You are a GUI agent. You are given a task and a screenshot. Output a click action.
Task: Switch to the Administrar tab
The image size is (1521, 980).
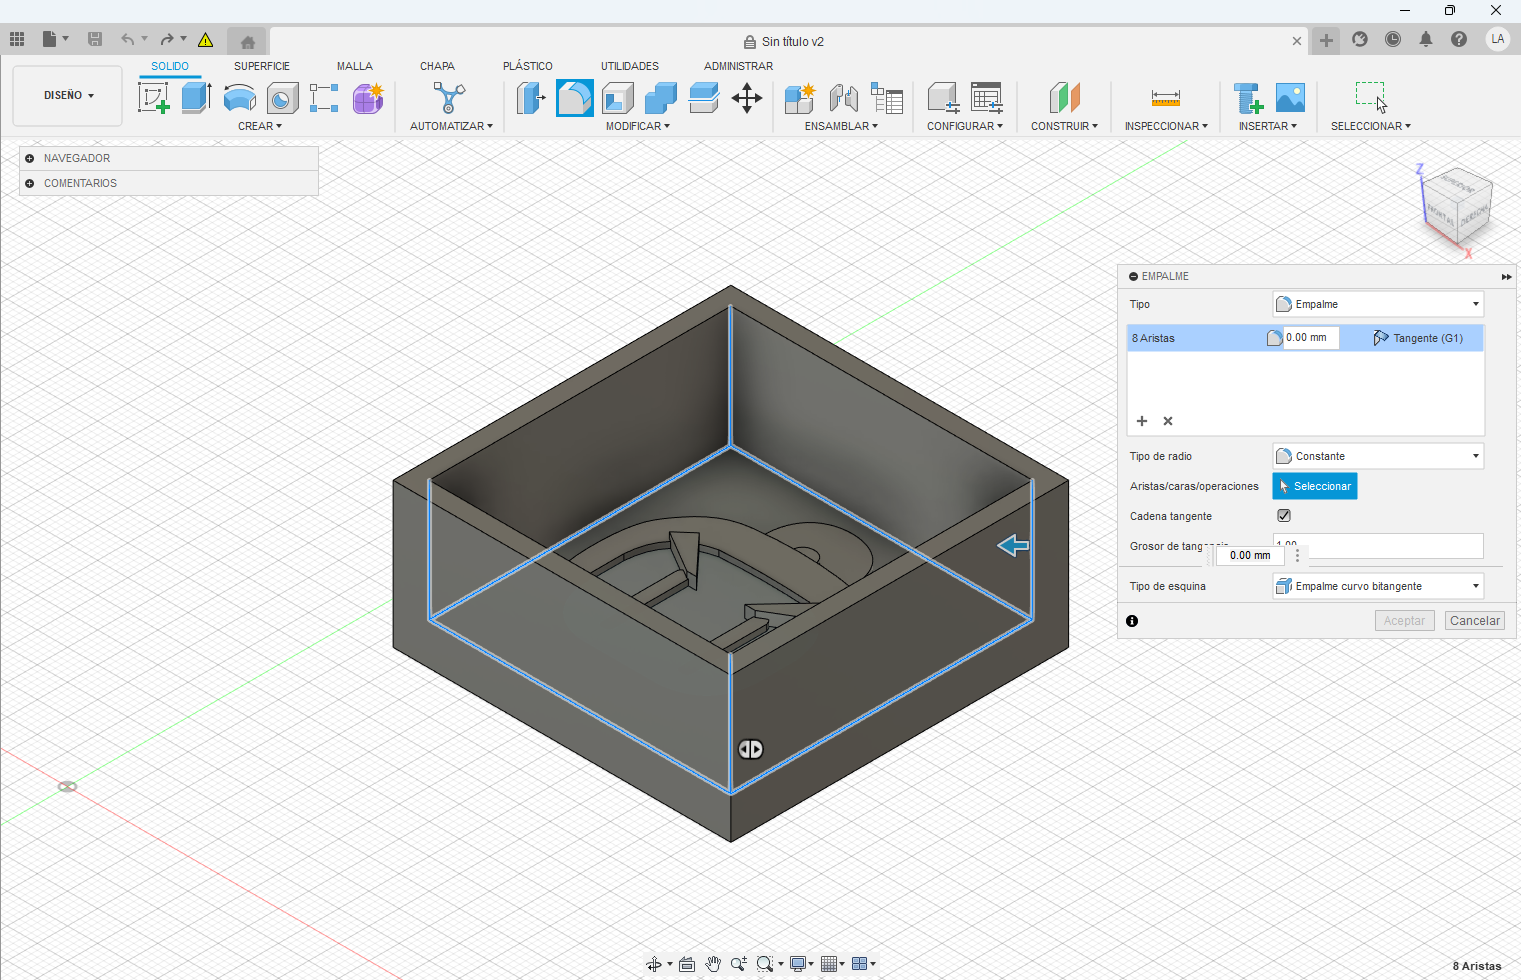(x=738, y=66)
